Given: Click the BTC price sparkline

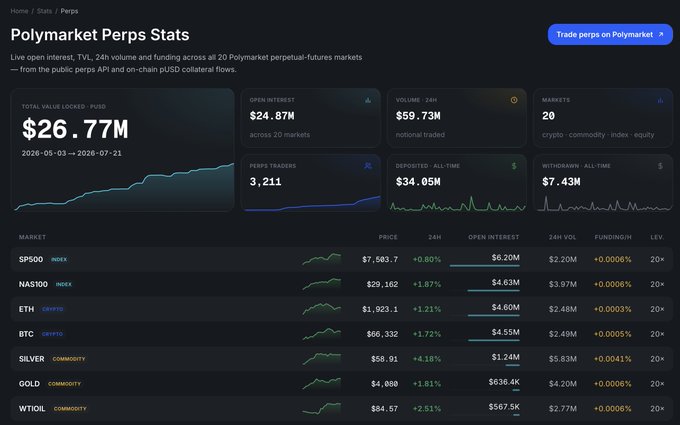Looking at the screenshot, I should click(x=321, y=333).
